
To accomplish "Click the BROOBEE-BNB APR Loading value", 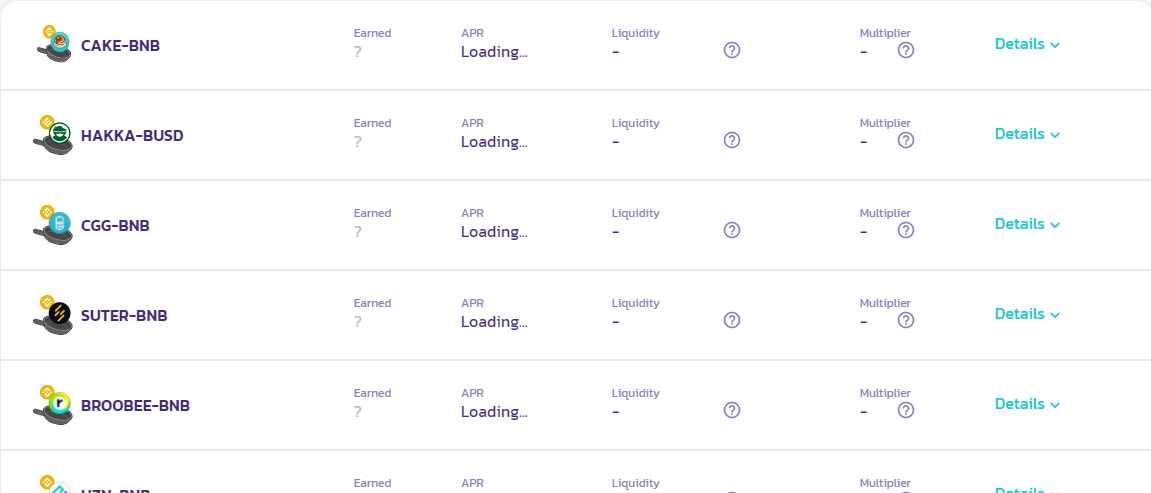I will coord(494,412).
